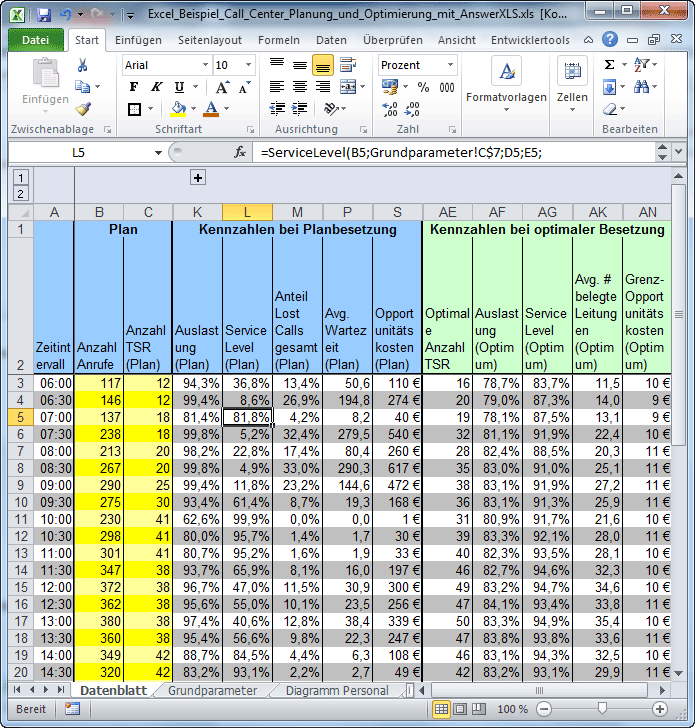Viewport: 695px width, 728px height.
Task: Select cell L5 with value 81,8%
Action: (x=247, y=416)
